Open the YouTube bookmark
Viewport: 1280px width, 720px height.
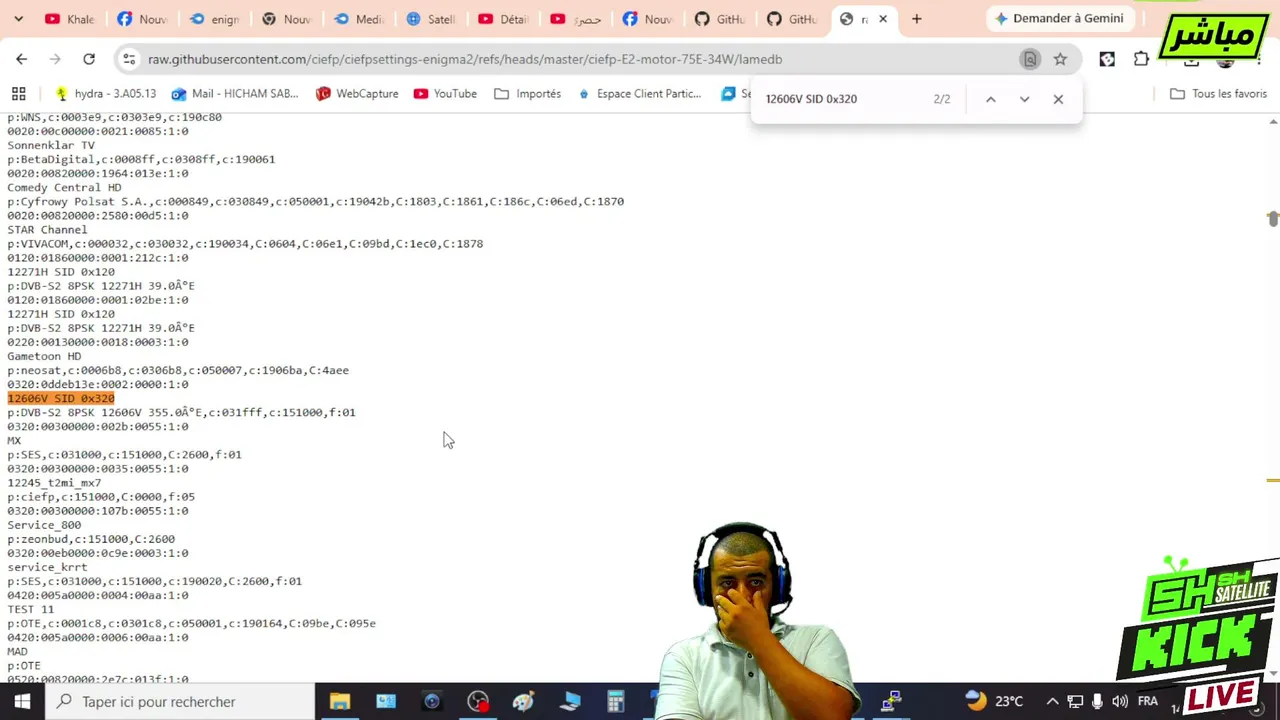click(445, 94)
